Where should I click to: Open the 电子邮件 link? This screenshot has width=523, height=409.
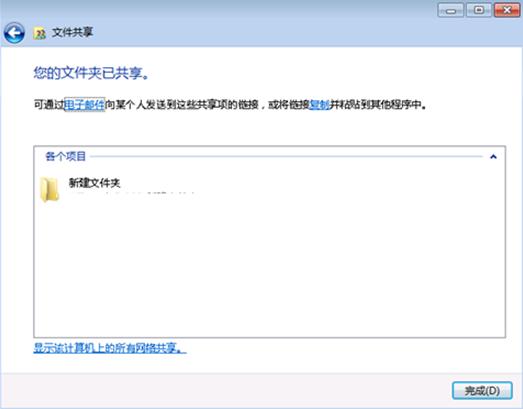click(x=85, y=105)
